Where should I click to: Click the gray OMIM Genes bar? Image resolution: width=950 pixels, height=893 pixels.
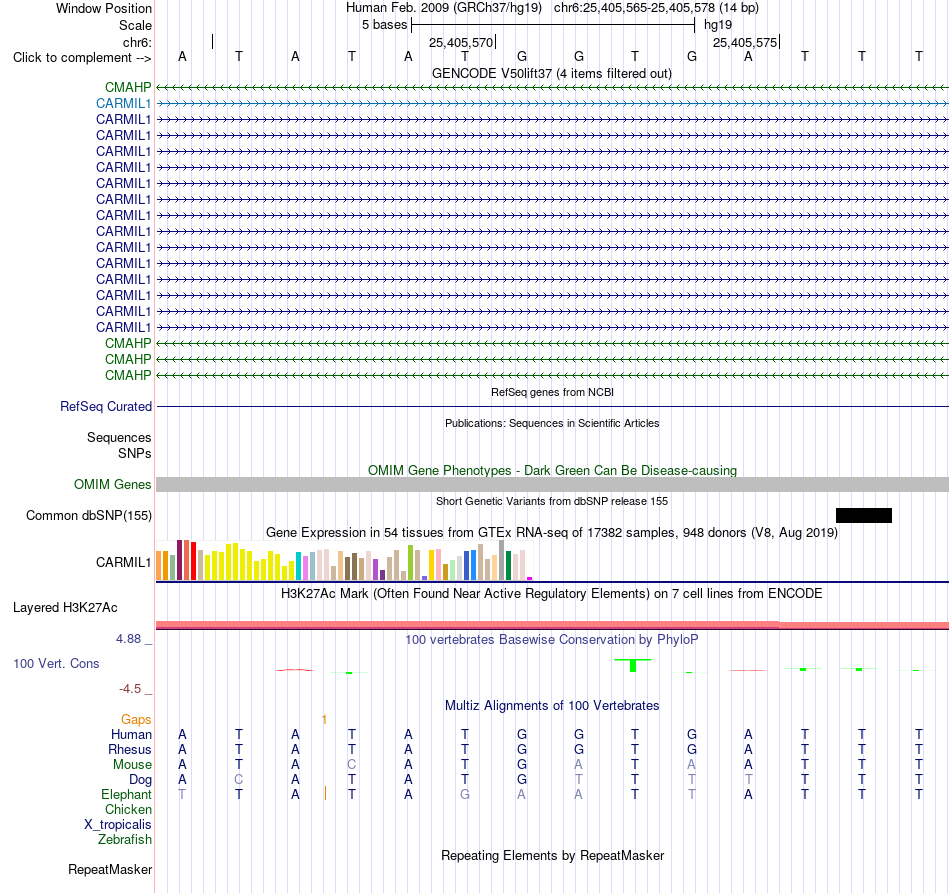[x=552, y=485]
